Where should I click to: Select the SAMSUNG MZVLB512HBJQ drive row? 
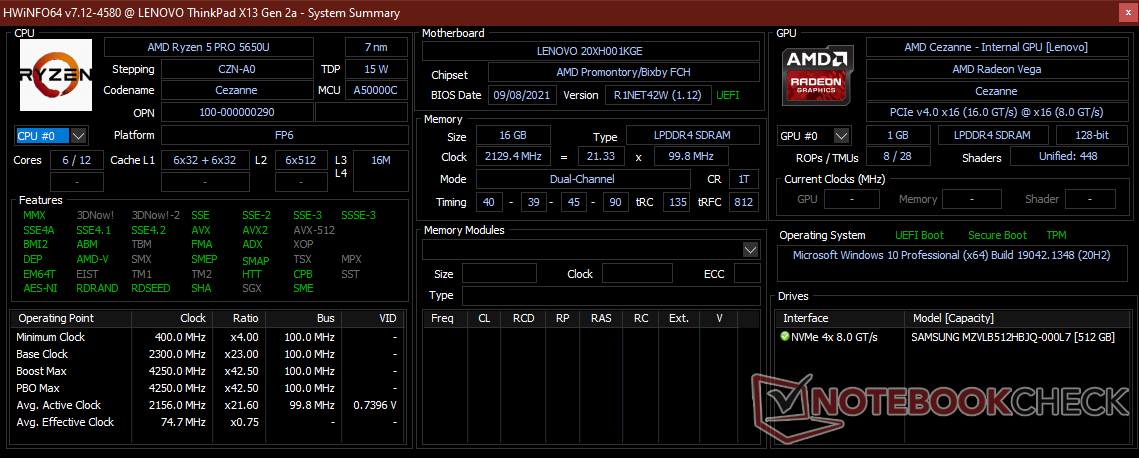953,337
